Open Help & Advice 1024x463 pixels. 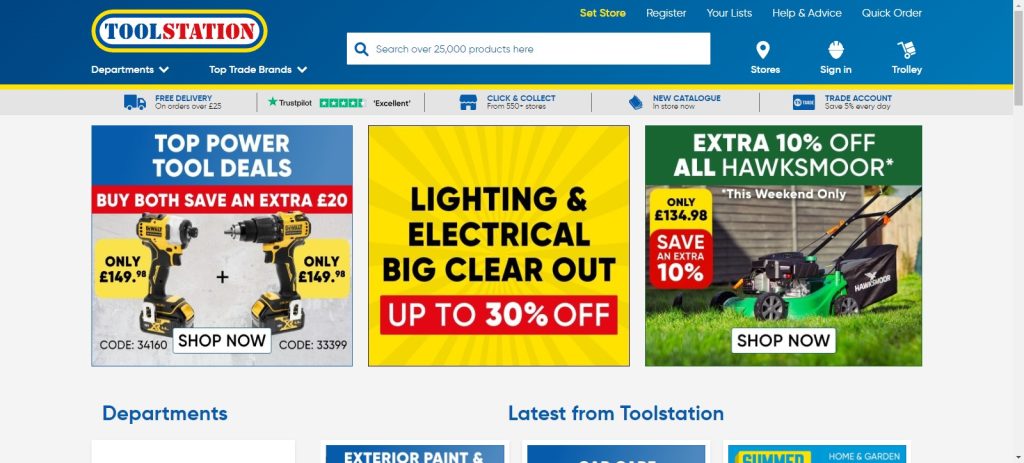click(x=807, y=13)
